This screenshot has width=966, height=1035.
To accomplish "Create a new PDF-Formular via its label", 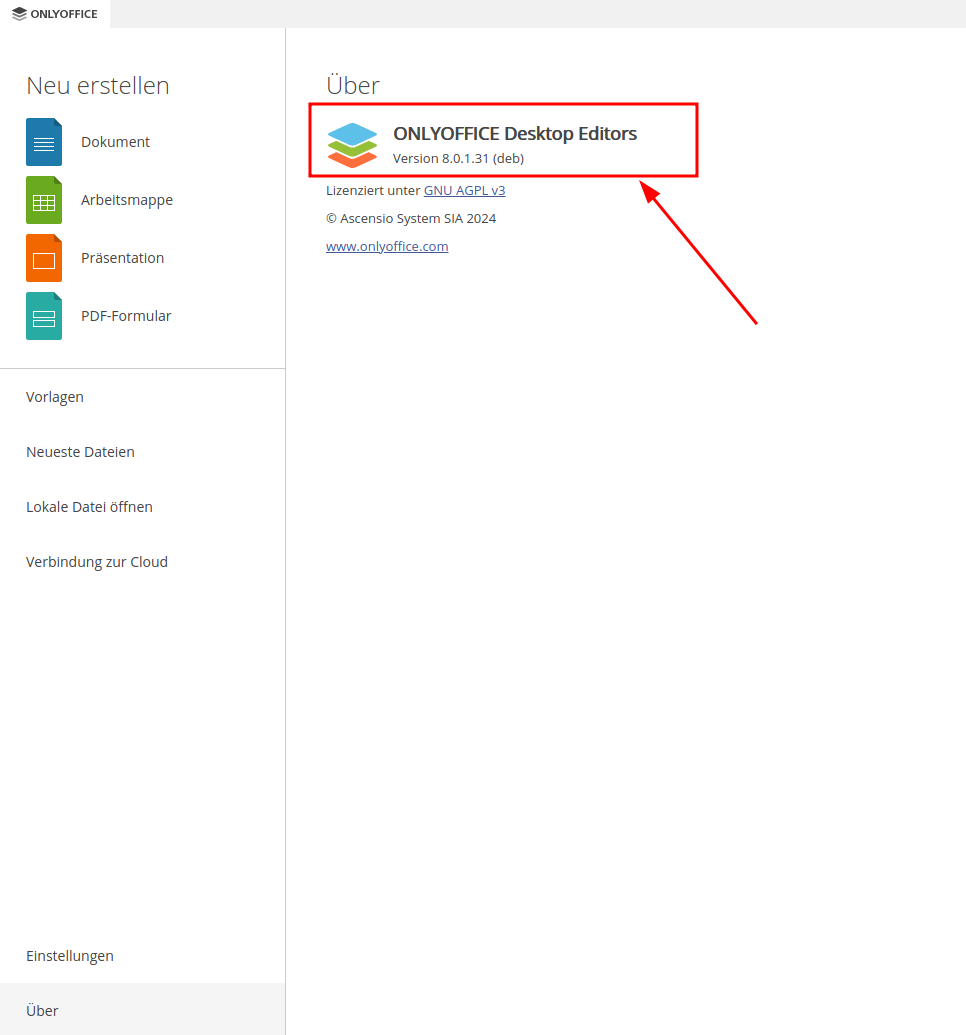I will 126,316.
